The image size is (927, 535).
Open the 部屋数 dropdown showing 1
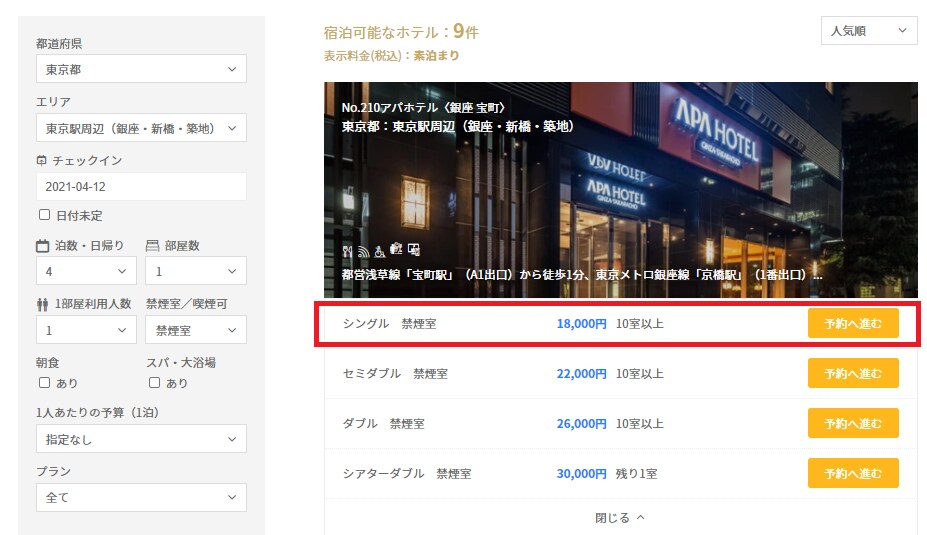(196, 271)
